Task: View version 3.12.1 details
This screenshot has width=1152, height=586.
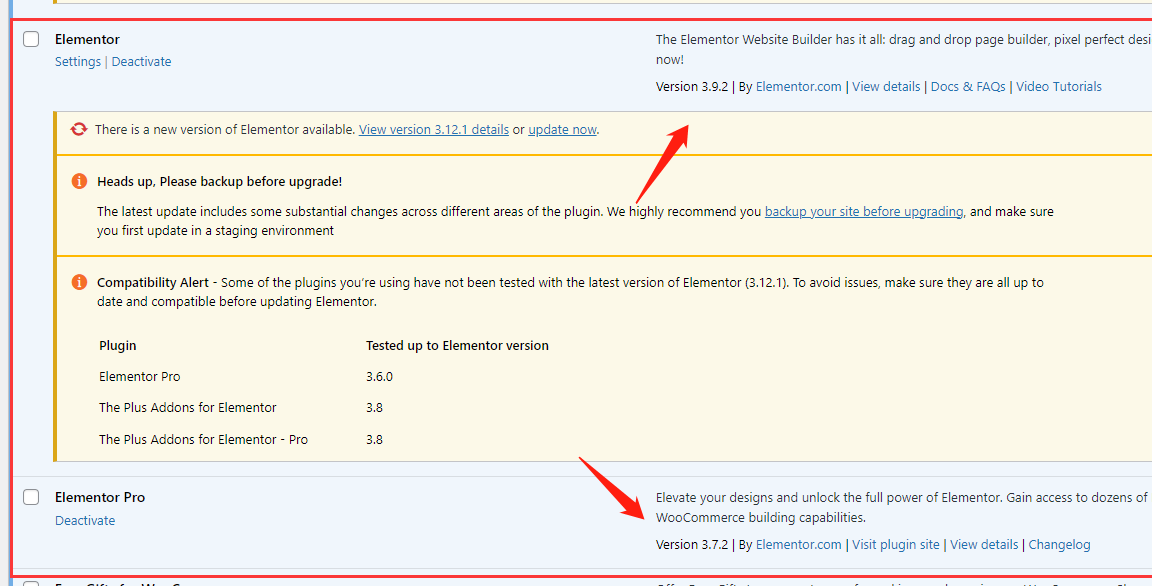Action: tap(433, 129)
